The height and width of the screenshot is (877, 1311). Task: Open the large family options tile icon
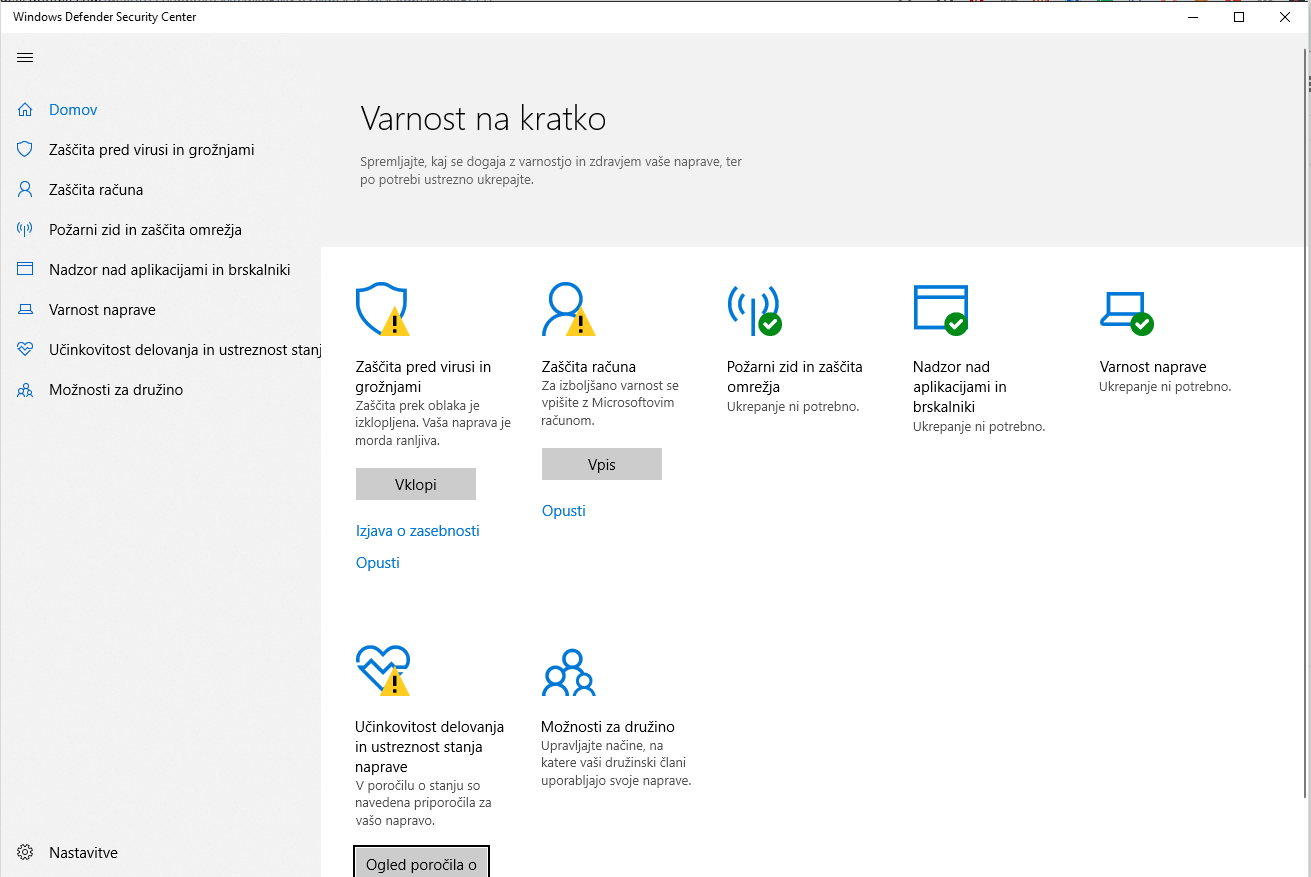[x=568, y=672]
